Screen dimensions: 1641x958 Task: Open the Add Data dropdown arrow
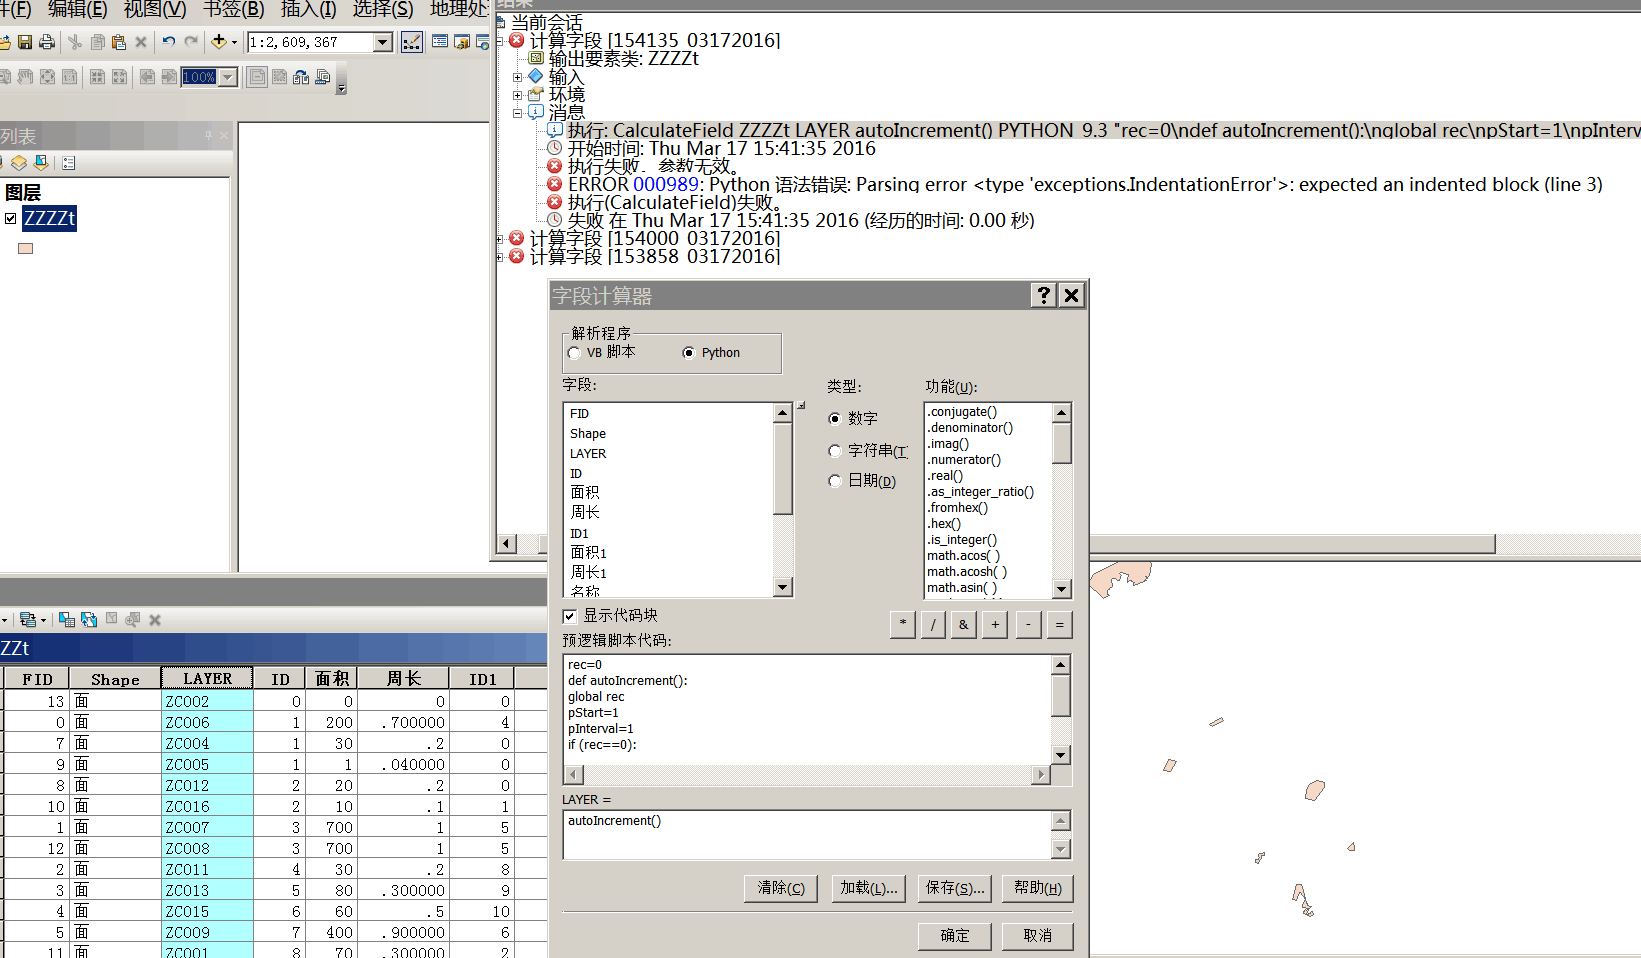point(234,42)
